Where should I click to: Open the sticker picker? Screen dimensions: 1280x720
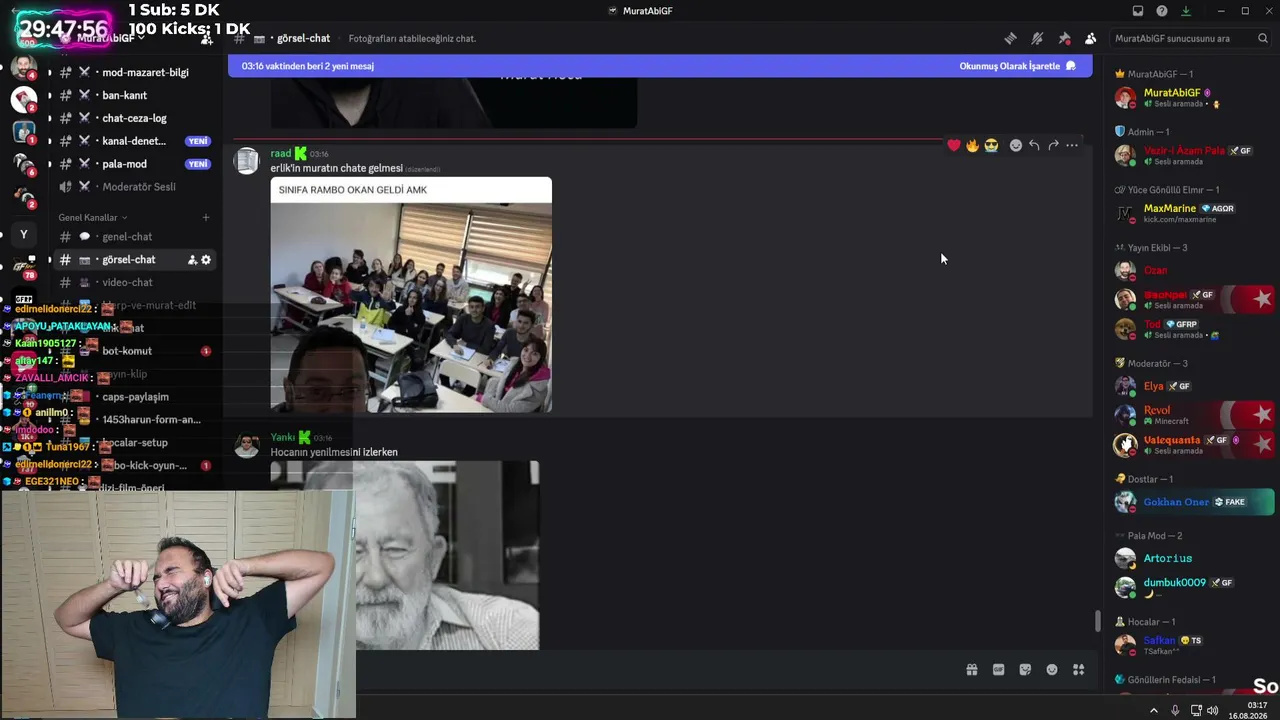[1025, 670]
